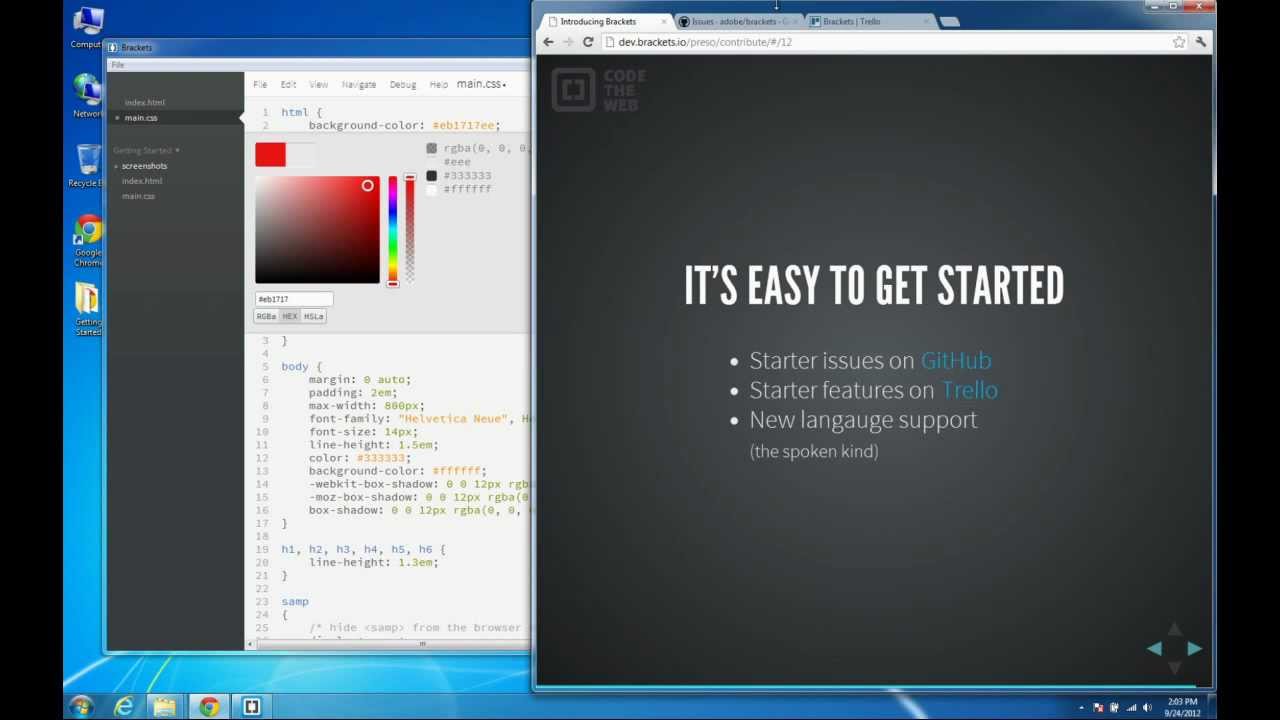Open index.html in the Getting Started project tree
Viewport: 1280px width, 720px height.
142,181
